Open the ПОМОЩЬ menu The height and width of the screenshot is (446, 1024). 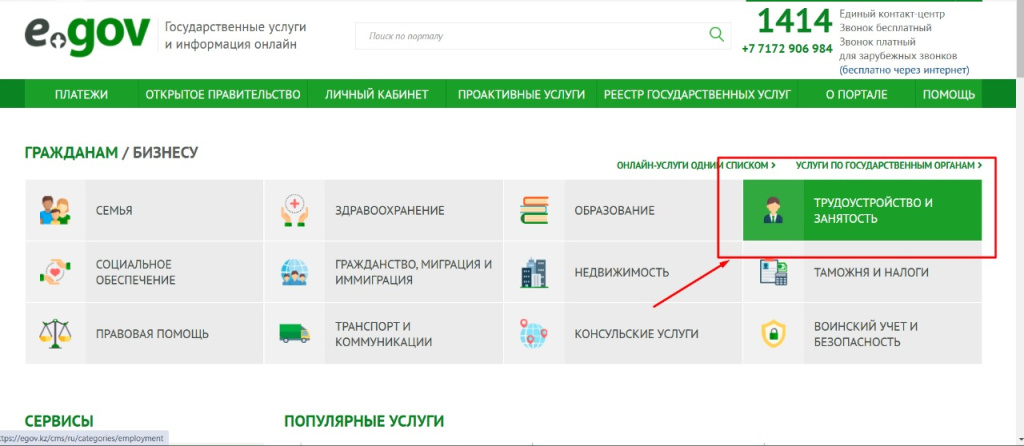point(948,95)
